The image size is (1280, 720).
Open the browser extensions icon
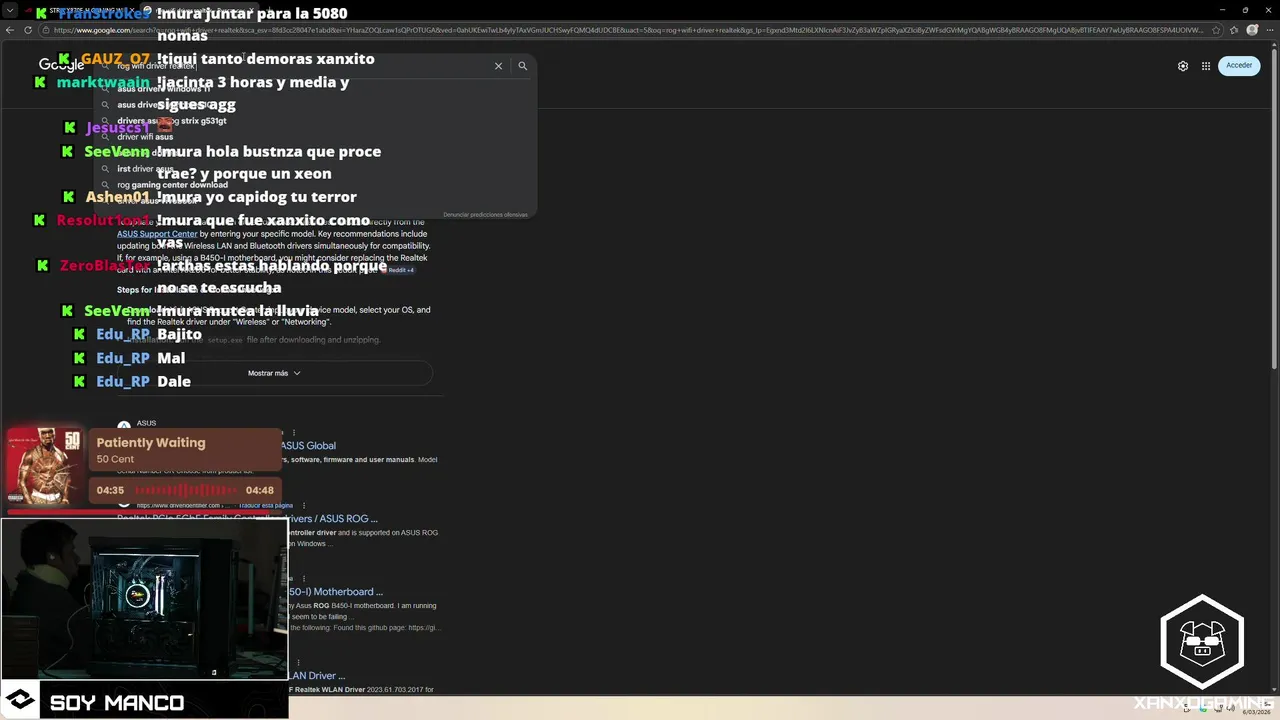(x=1234, y=30)
